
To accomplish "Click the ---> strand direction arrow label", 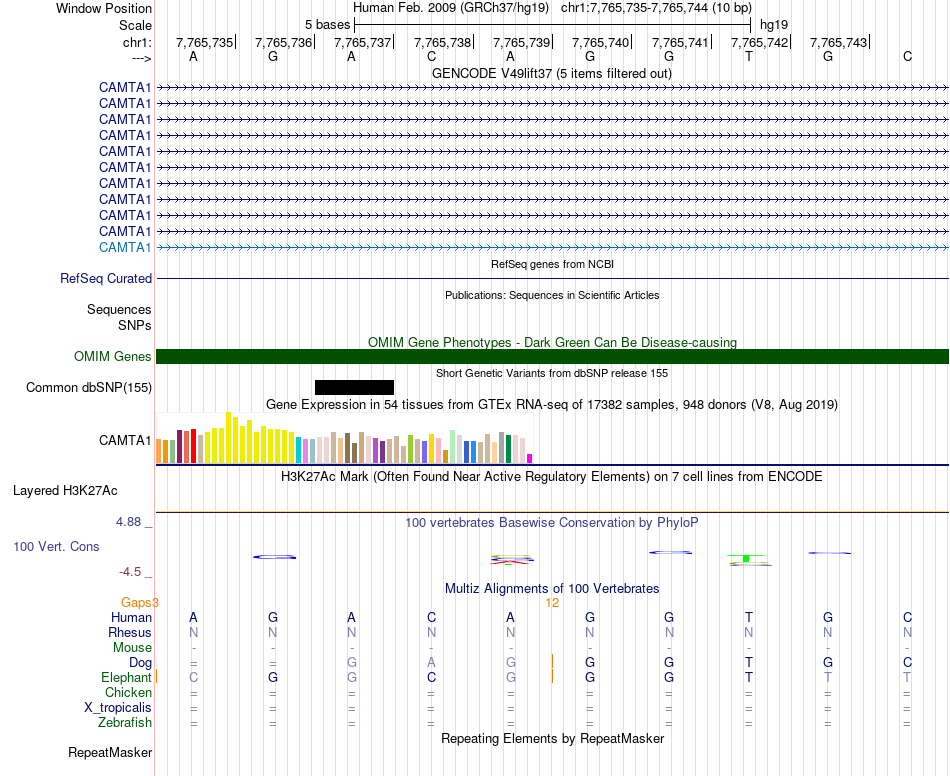I will click(x=141, y=58).
